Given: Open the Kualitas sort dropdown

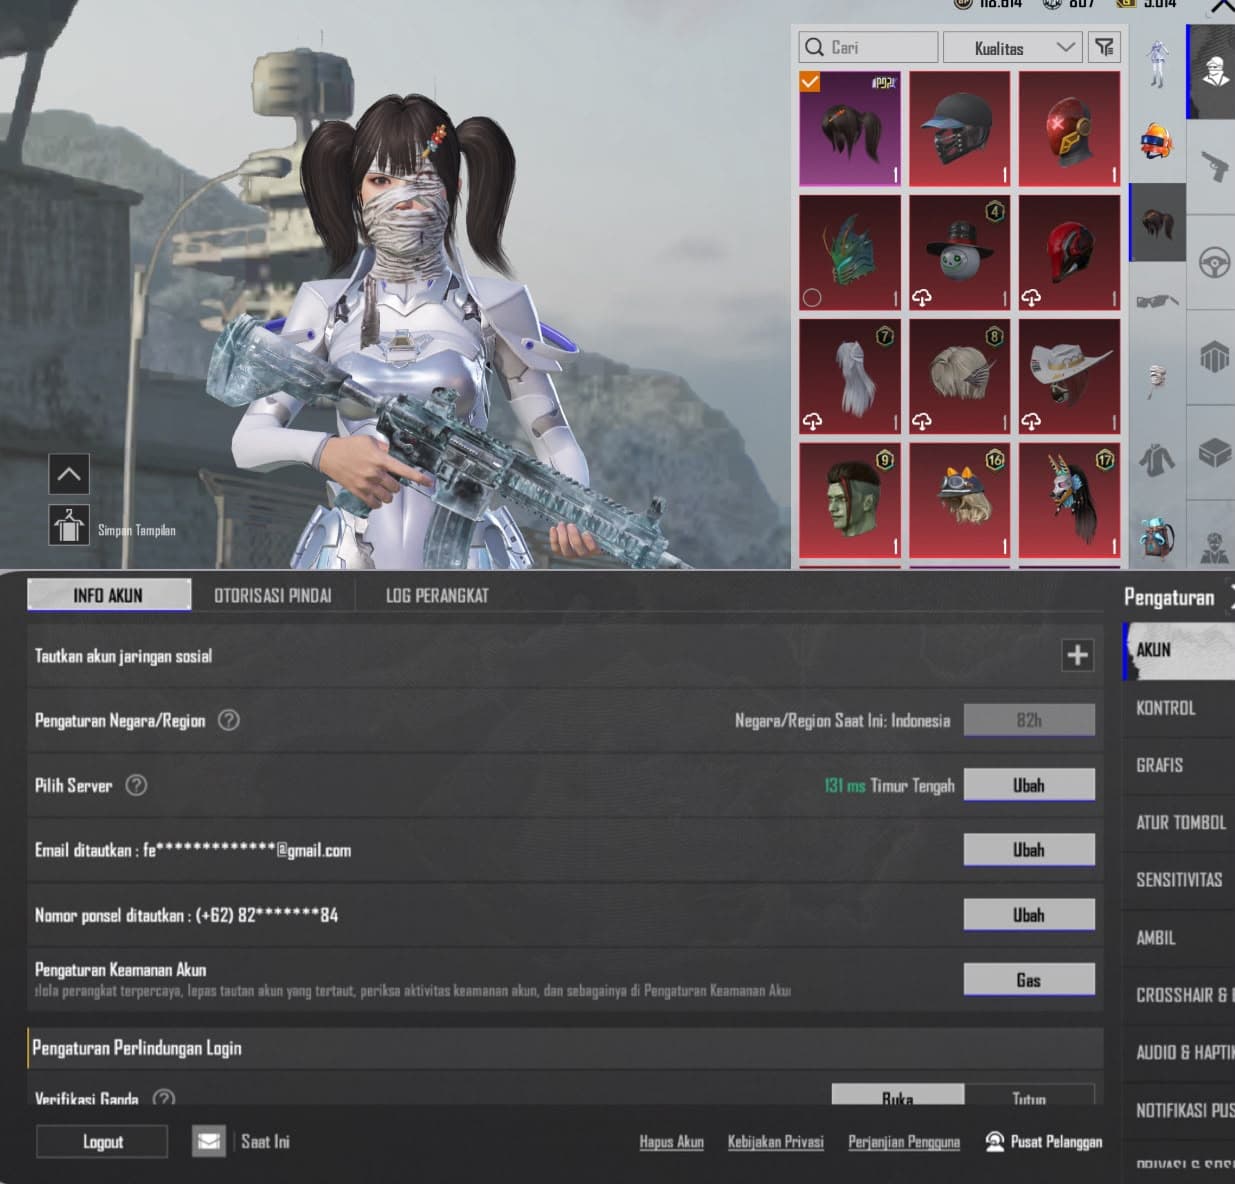Looking at the screenshot, I should point(1012,47).
